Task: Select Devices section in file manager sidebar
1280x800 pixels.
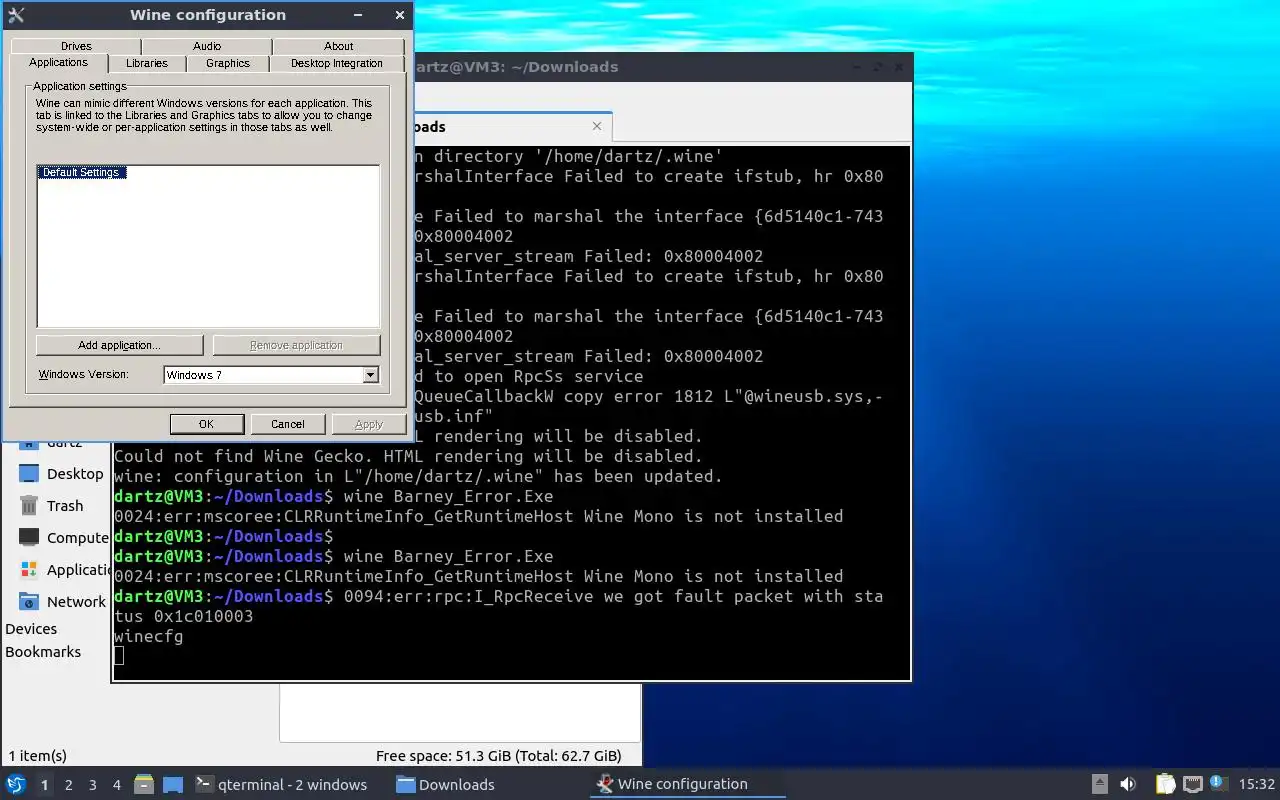Action: [31, 629]
